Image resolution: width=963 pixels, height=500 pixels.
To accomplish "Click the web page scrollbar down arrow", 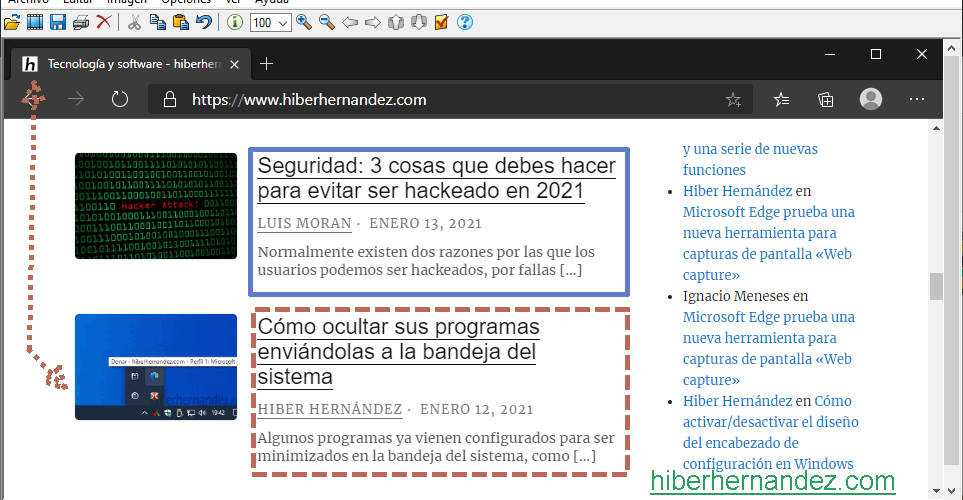I will (936, 491).
